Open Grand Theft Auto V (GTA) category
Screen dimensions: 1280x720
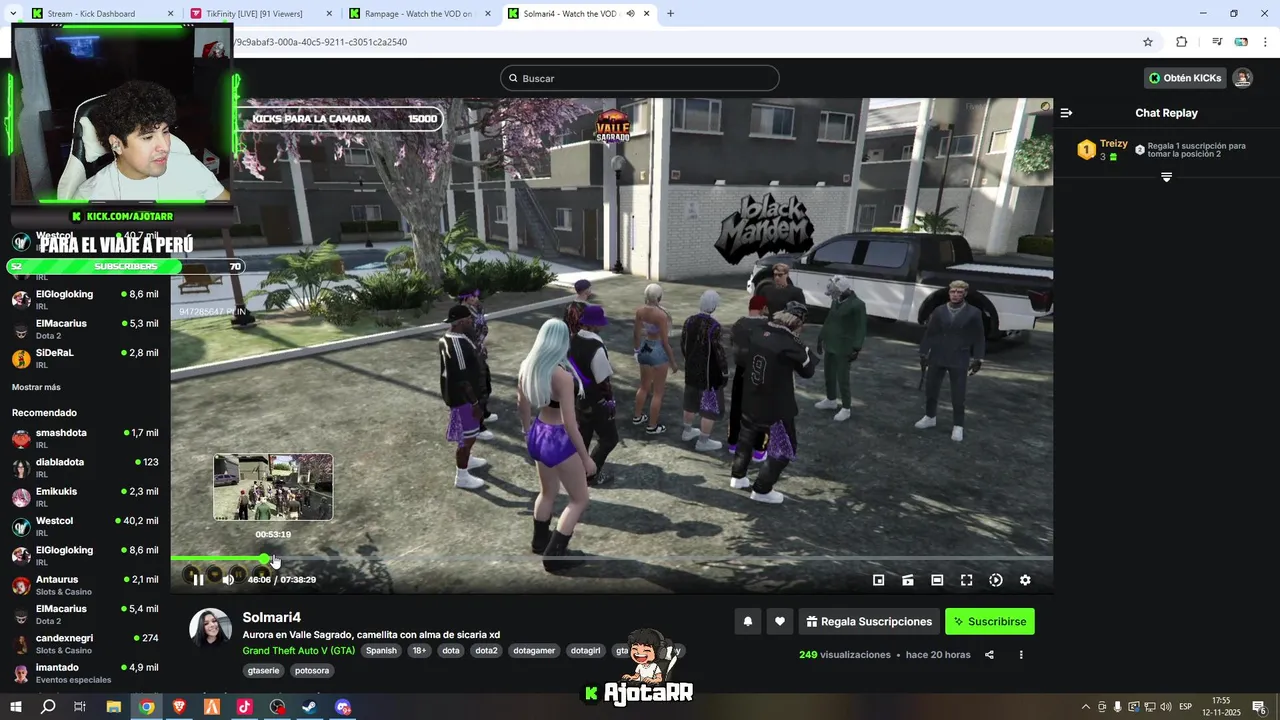tap(298, 650)
